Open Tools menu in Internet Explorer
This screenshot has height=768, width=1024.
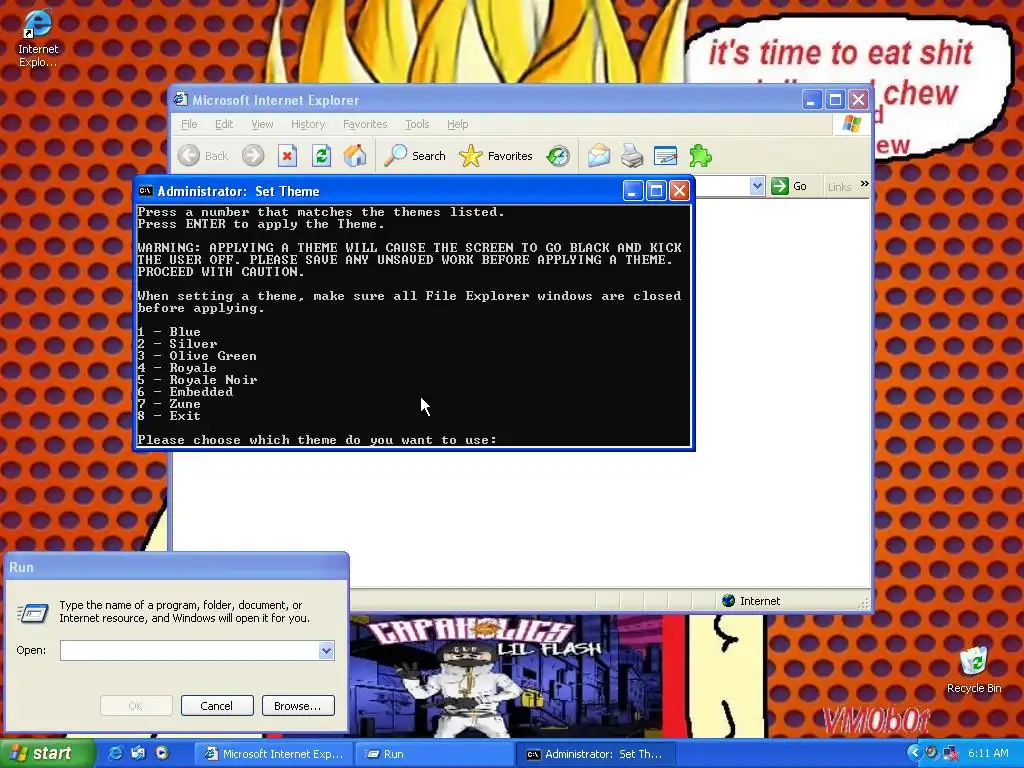coord(417,124)
